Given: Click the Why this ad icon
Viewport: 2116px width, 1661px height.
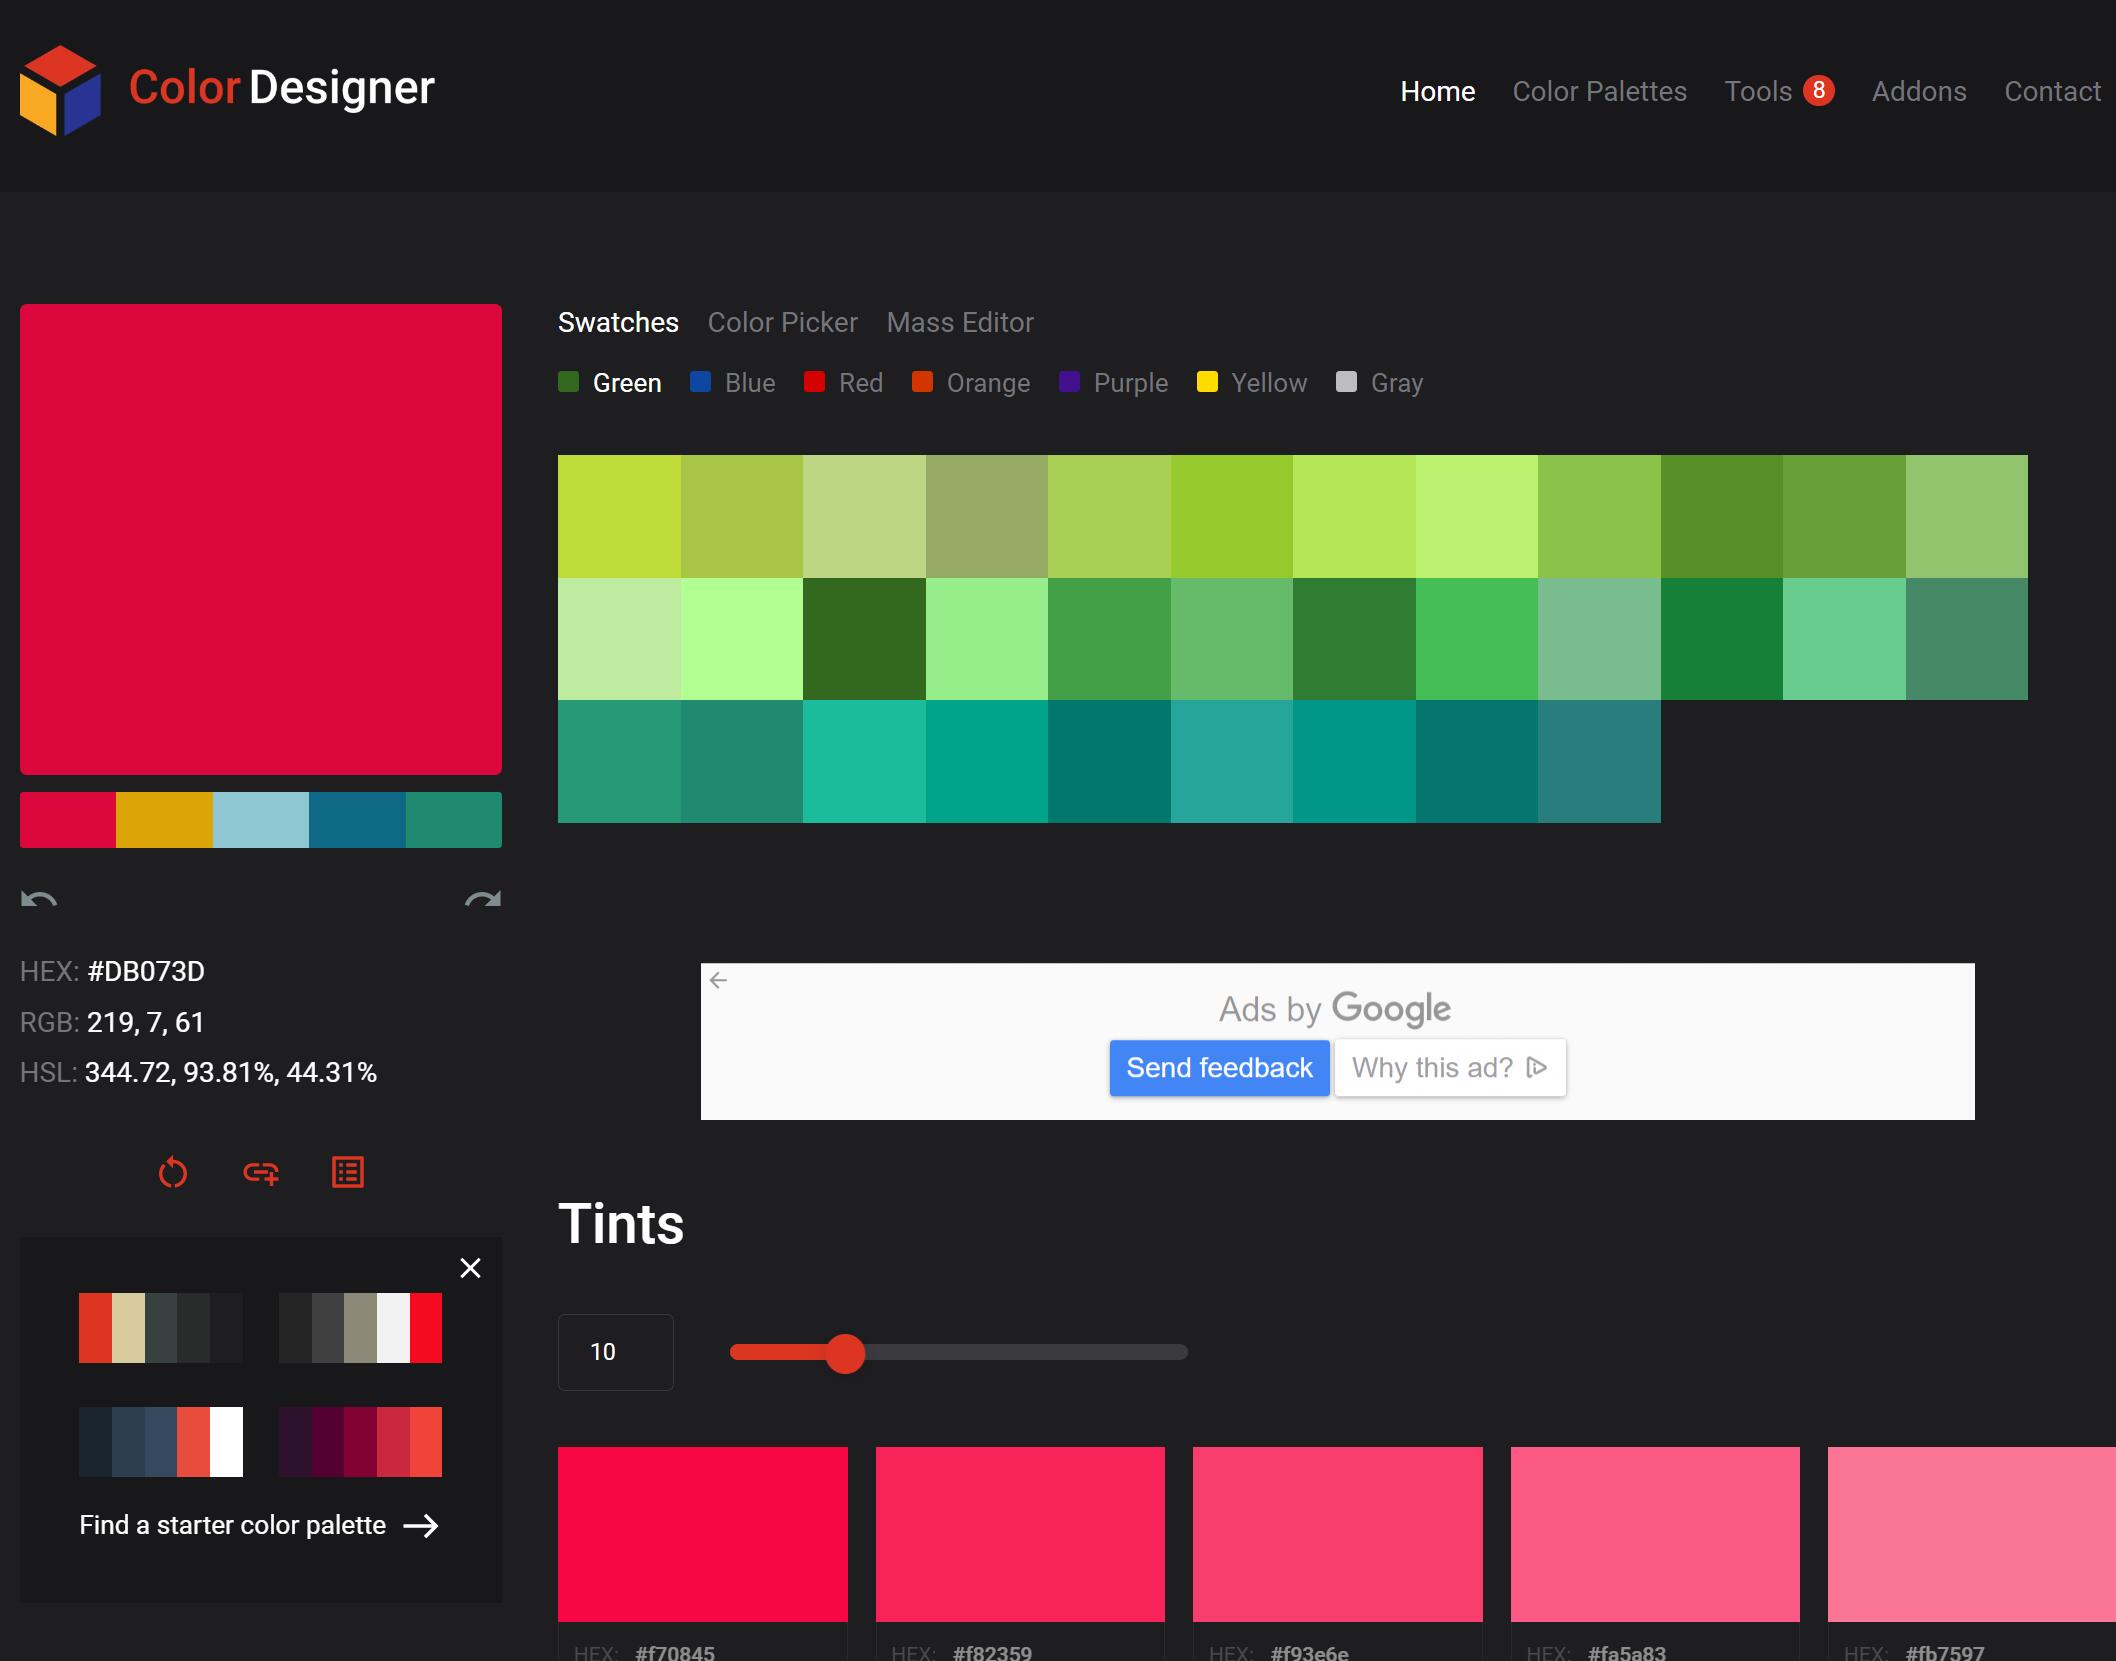Looking at the screenshot, I should [x=1537, y=1068].
